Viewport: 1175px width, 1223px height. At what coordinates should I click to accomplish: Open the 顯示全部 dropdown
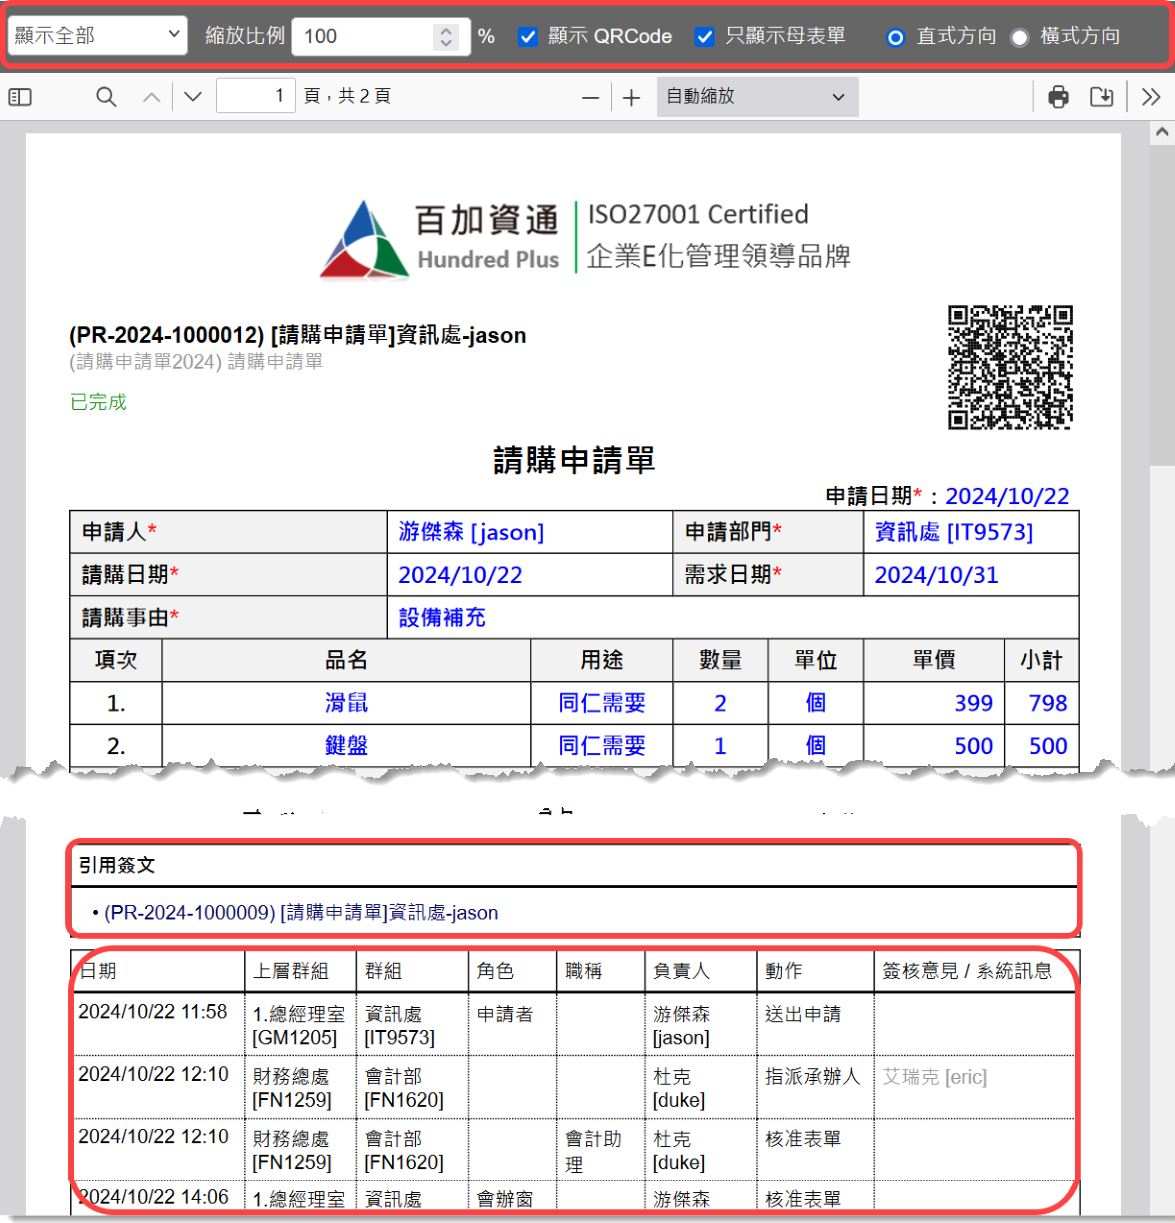click(x=97, y=36)
